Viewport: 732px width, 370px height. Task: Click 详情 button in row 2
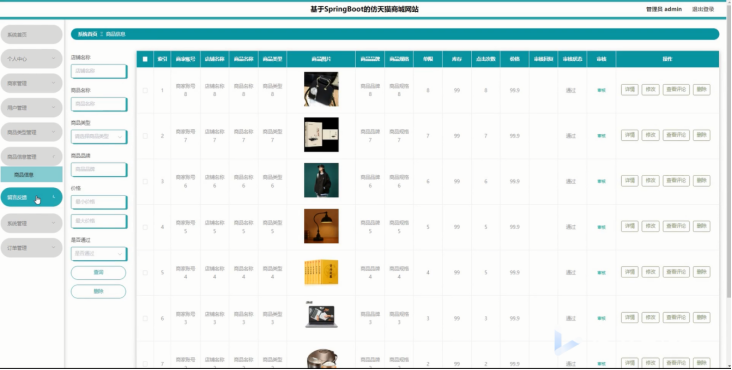630,135
